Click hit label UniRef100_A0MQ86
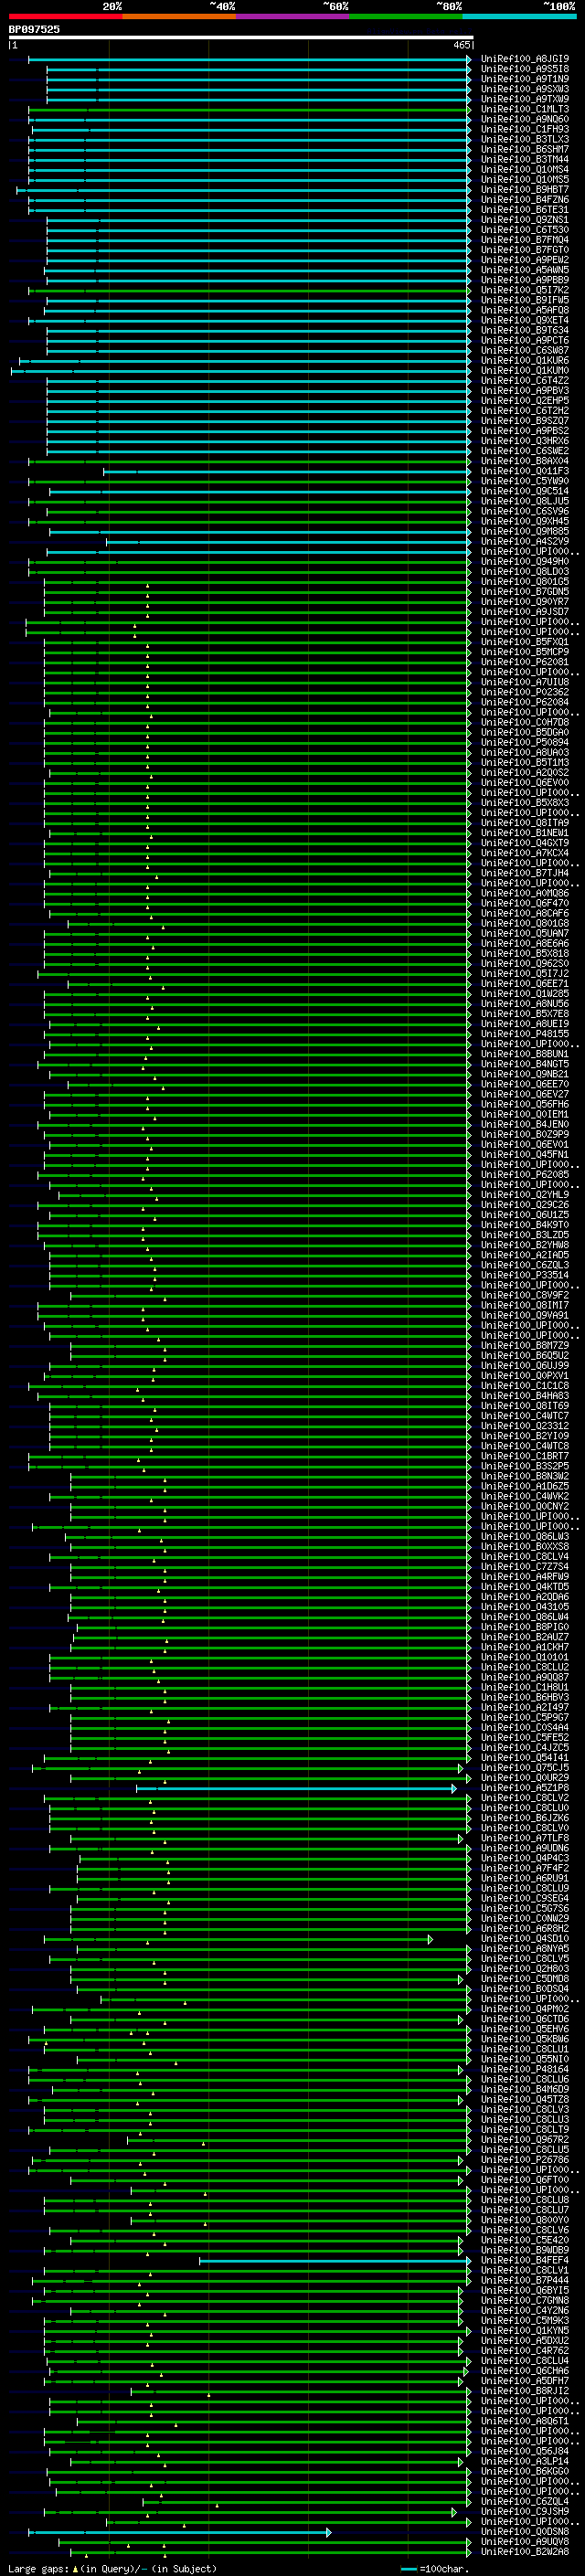 (x=525, y=893)
